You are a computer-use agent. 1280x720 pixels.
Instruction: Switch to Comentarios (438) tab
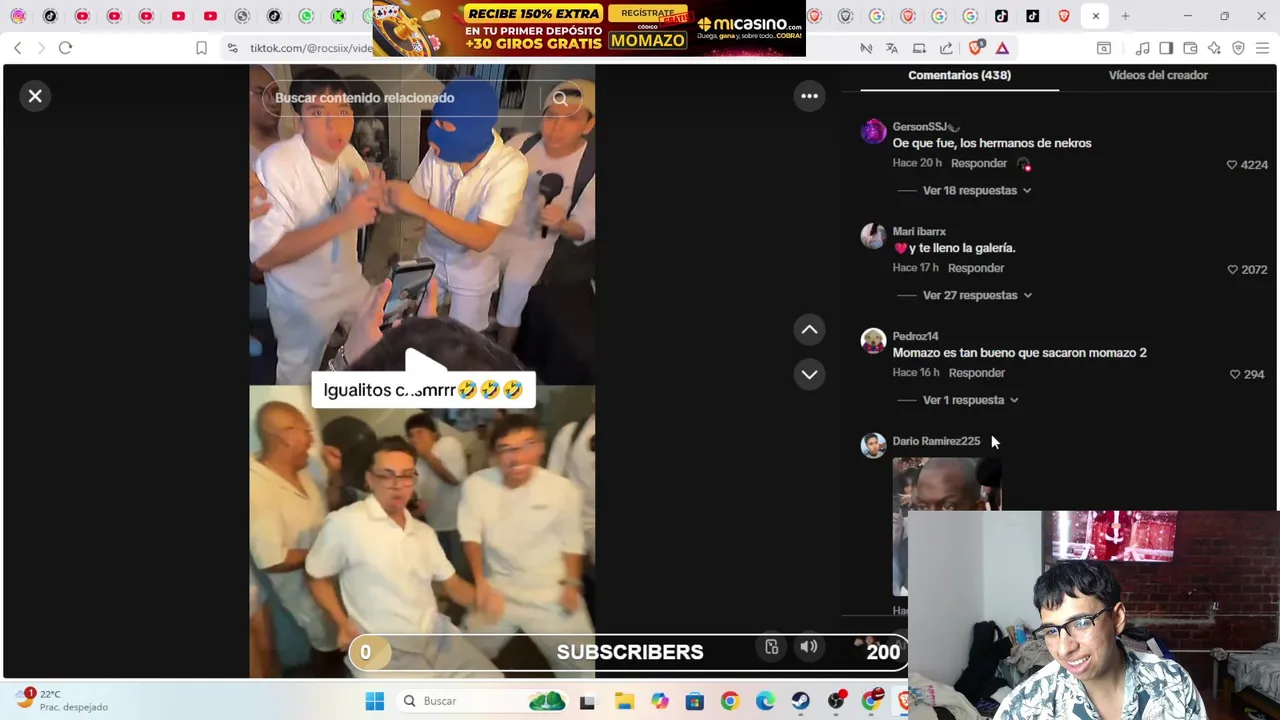click(x=959, y=75)
